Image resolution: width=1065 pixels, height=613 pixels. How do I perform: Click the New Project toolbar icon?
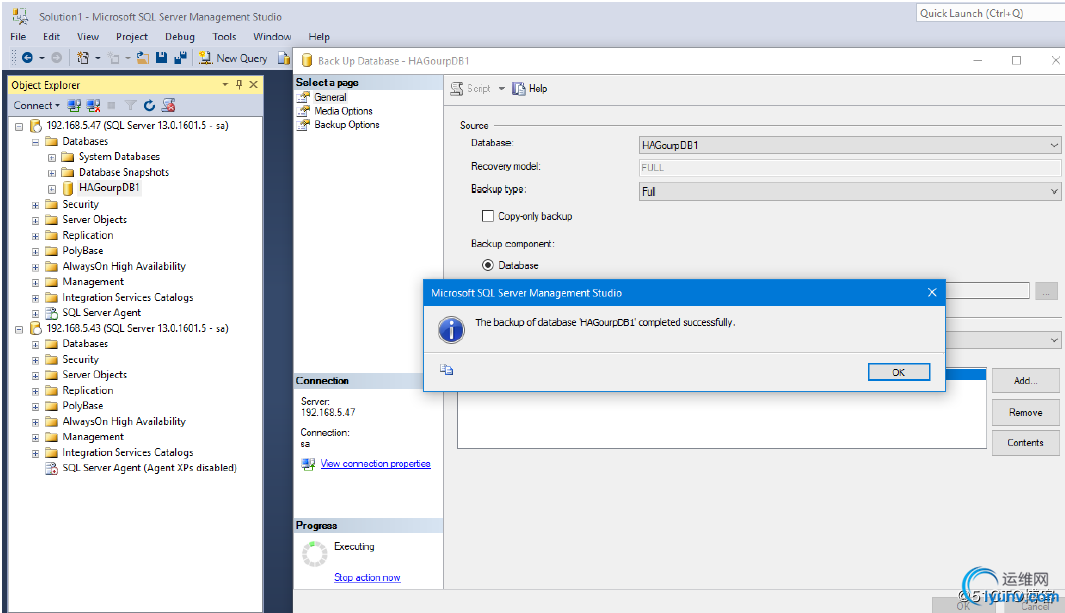coord(83,58)
